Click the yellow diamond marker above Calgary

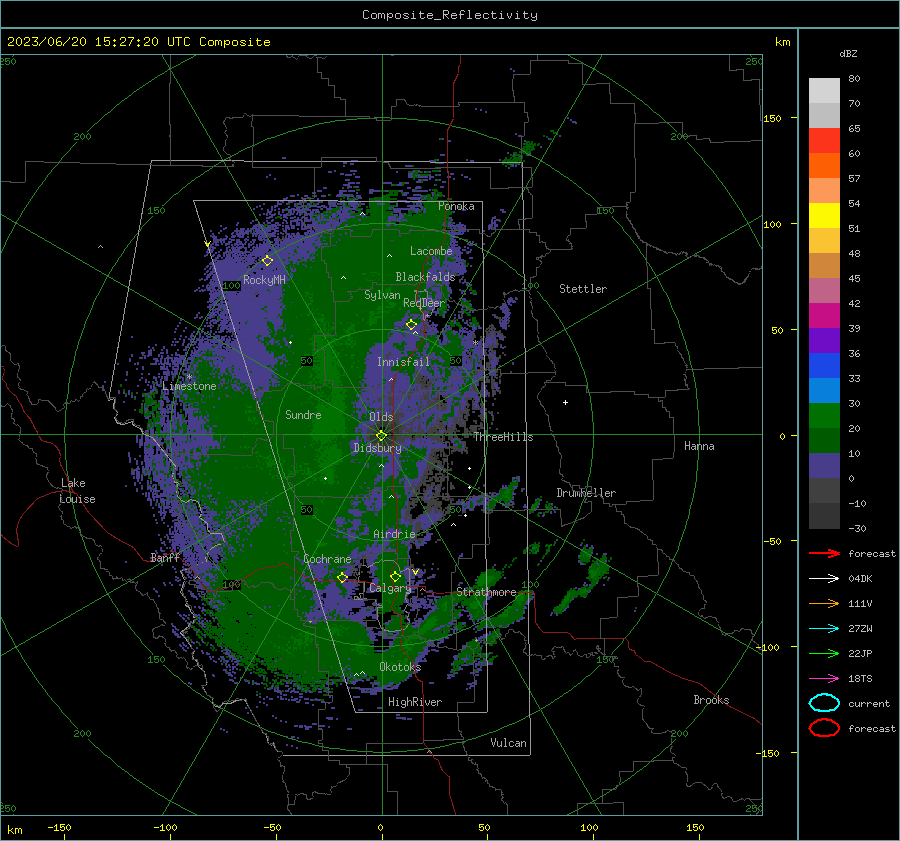tap(395, 576)
